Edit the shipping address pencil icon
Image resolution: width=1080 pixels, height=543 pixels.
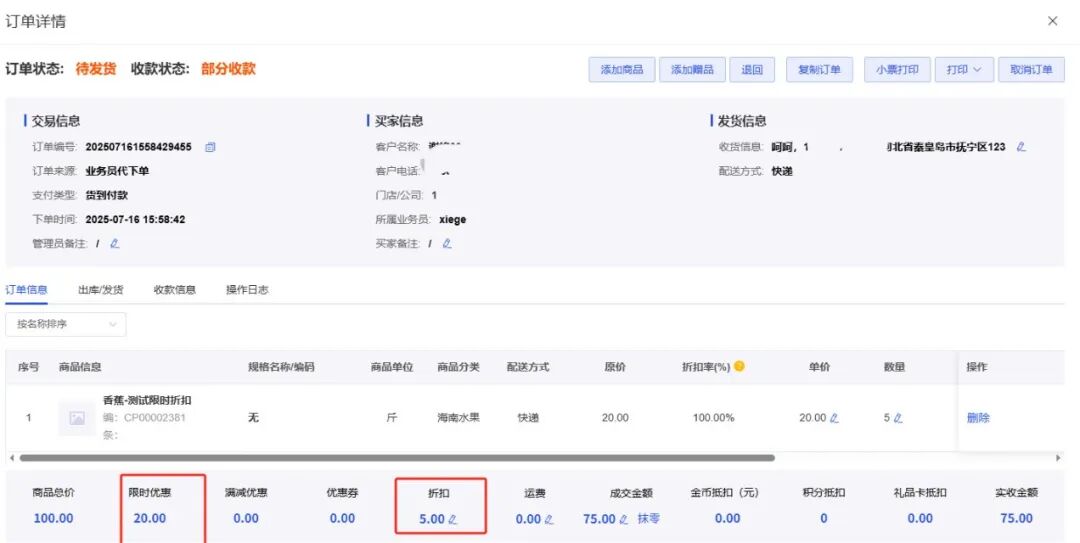1021,147
